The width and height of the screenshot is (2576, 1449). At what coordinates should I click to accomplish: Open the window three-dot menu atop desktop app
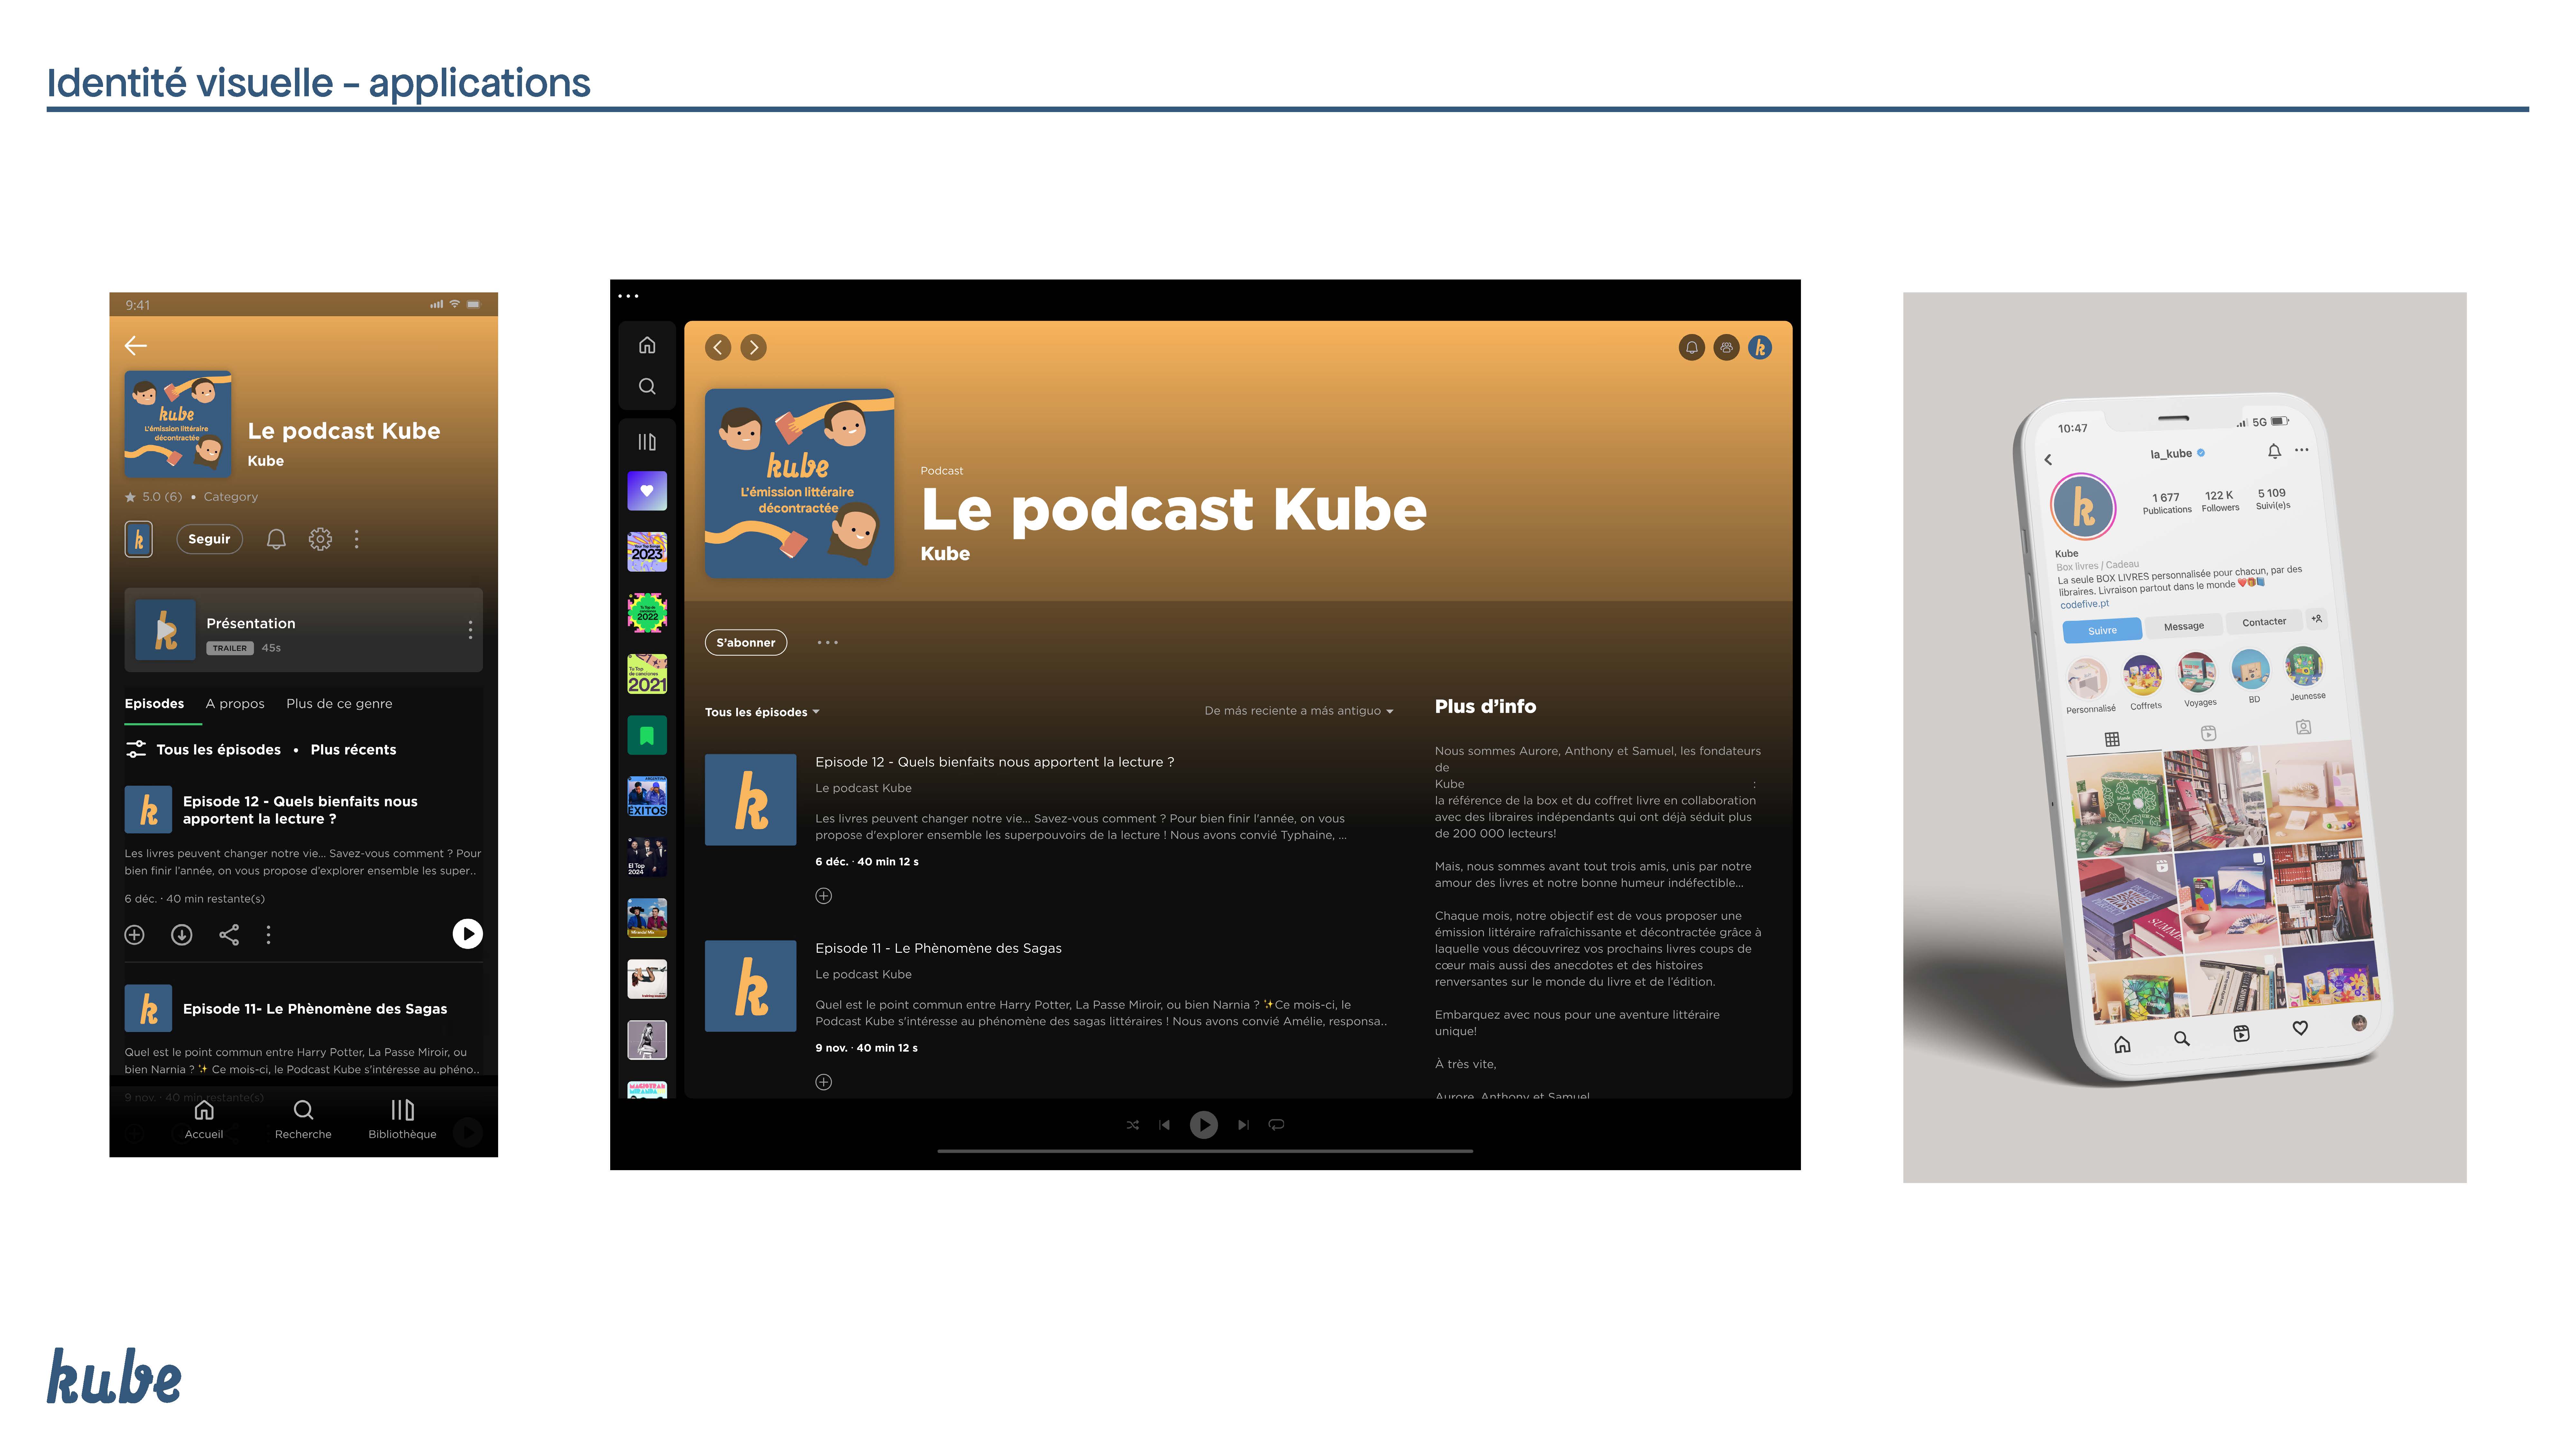click(x=628, y=296)
